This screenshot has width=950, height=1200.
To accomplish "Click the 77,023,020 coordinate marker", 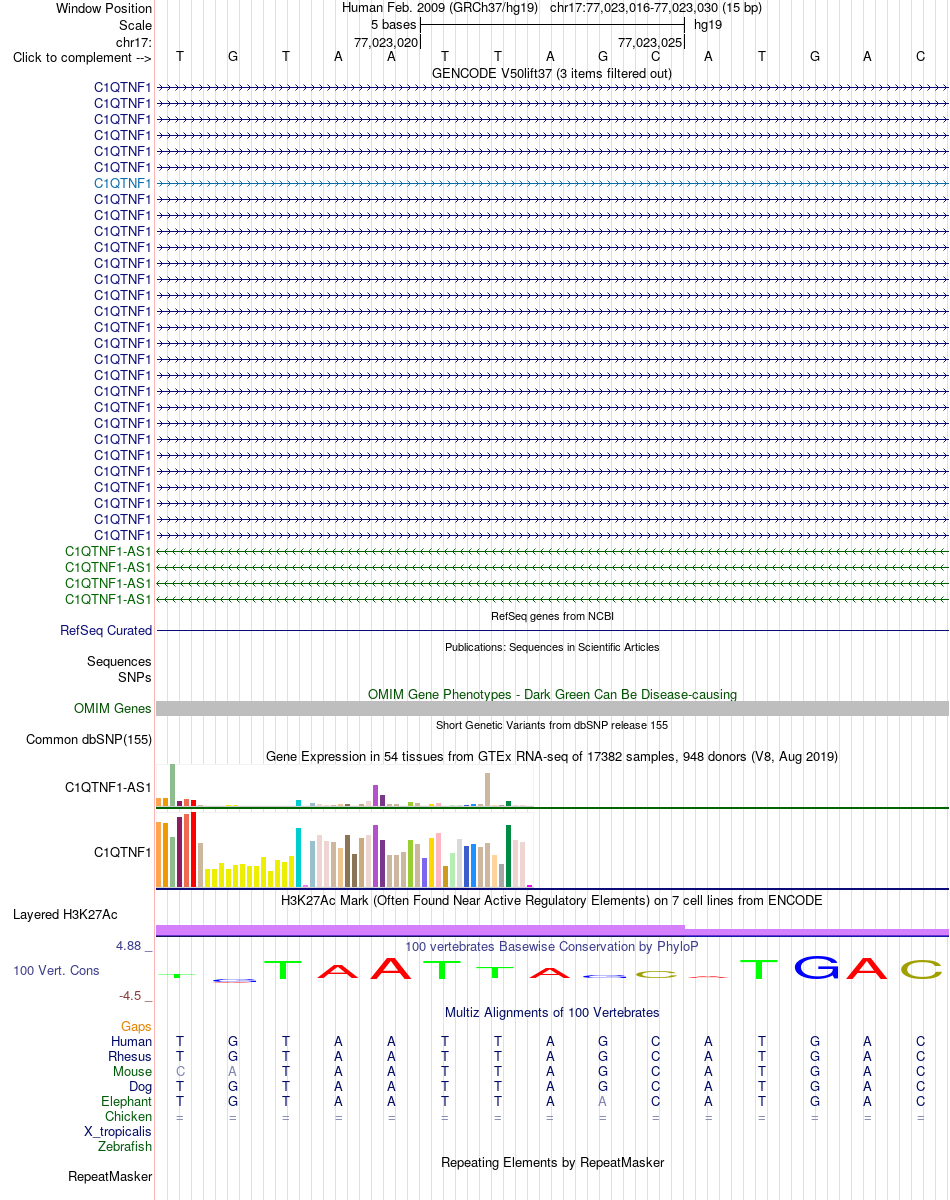I will [386, 42].
